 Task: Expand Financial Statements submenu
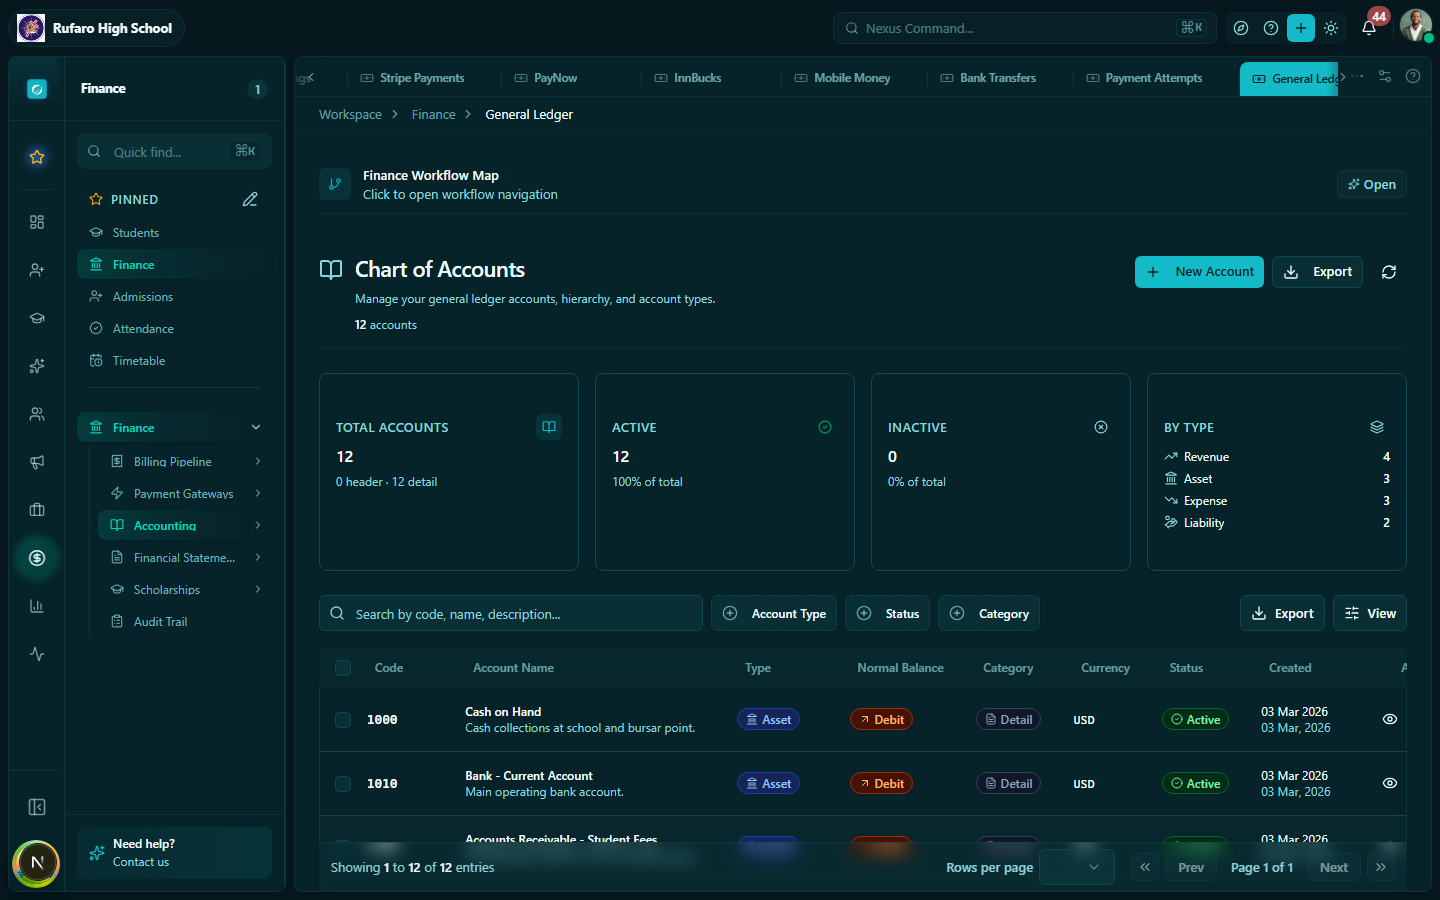258,557
